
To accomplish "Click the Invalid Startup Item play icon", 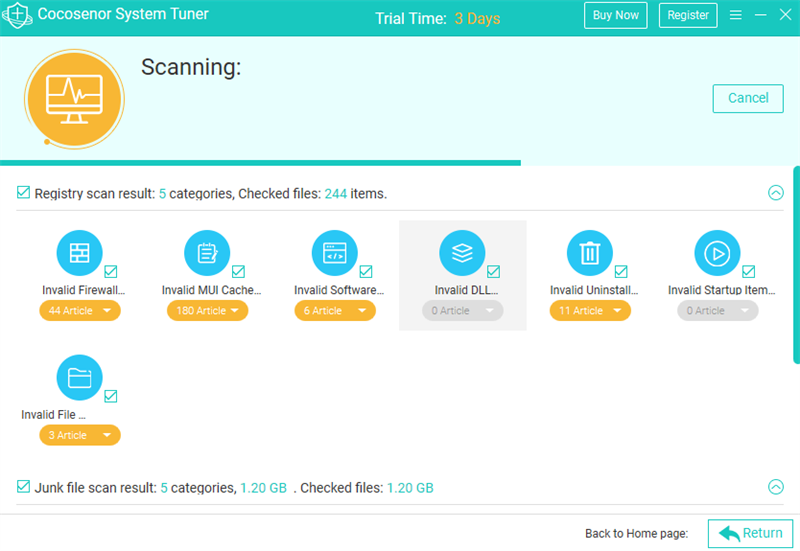I will click(717, 253).
